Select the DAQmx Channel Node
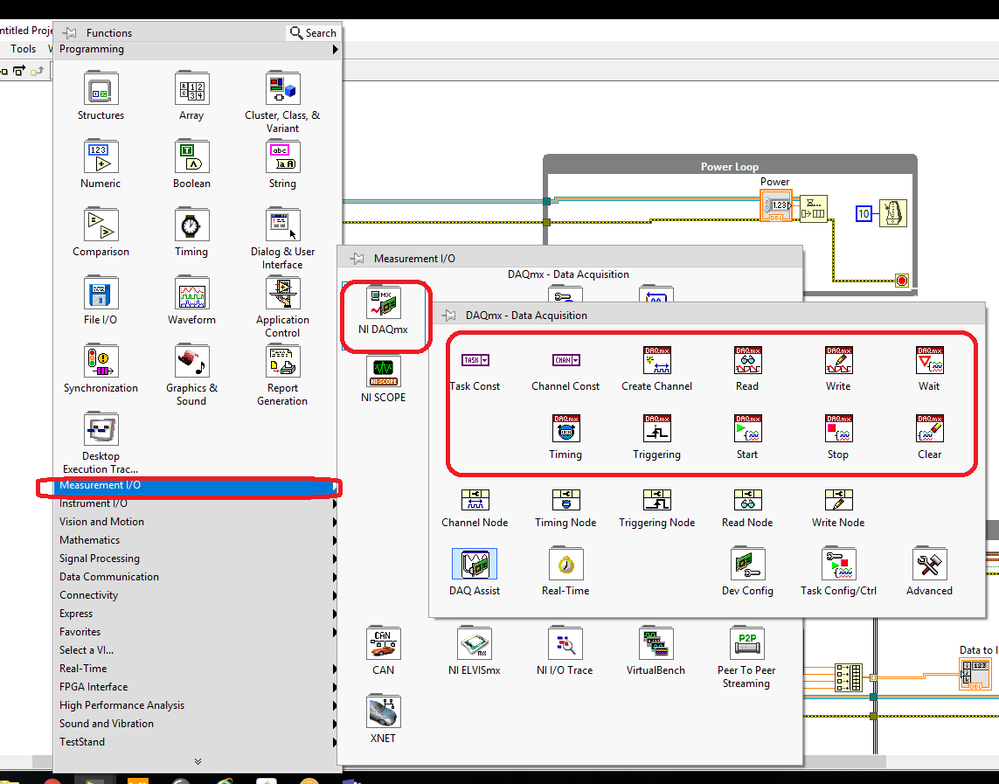 point(475,501)
